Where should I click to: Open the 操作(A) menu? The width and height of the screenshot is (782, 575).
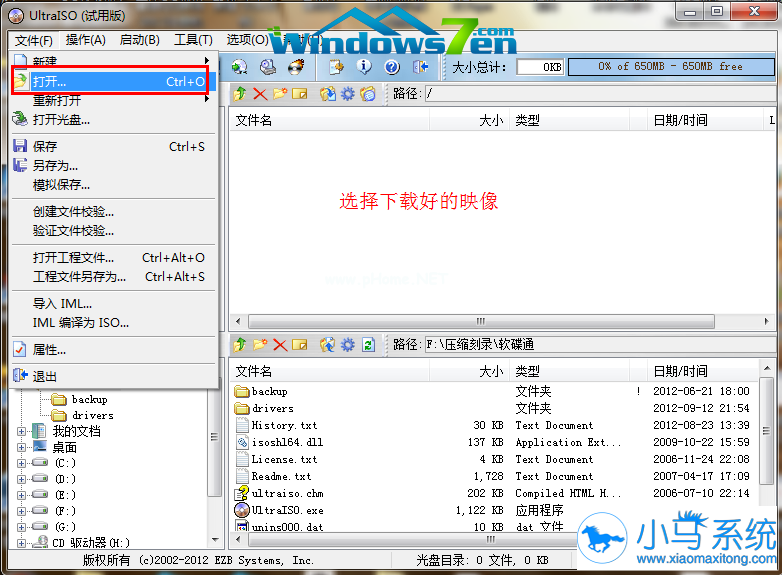[x=86, y=40]
